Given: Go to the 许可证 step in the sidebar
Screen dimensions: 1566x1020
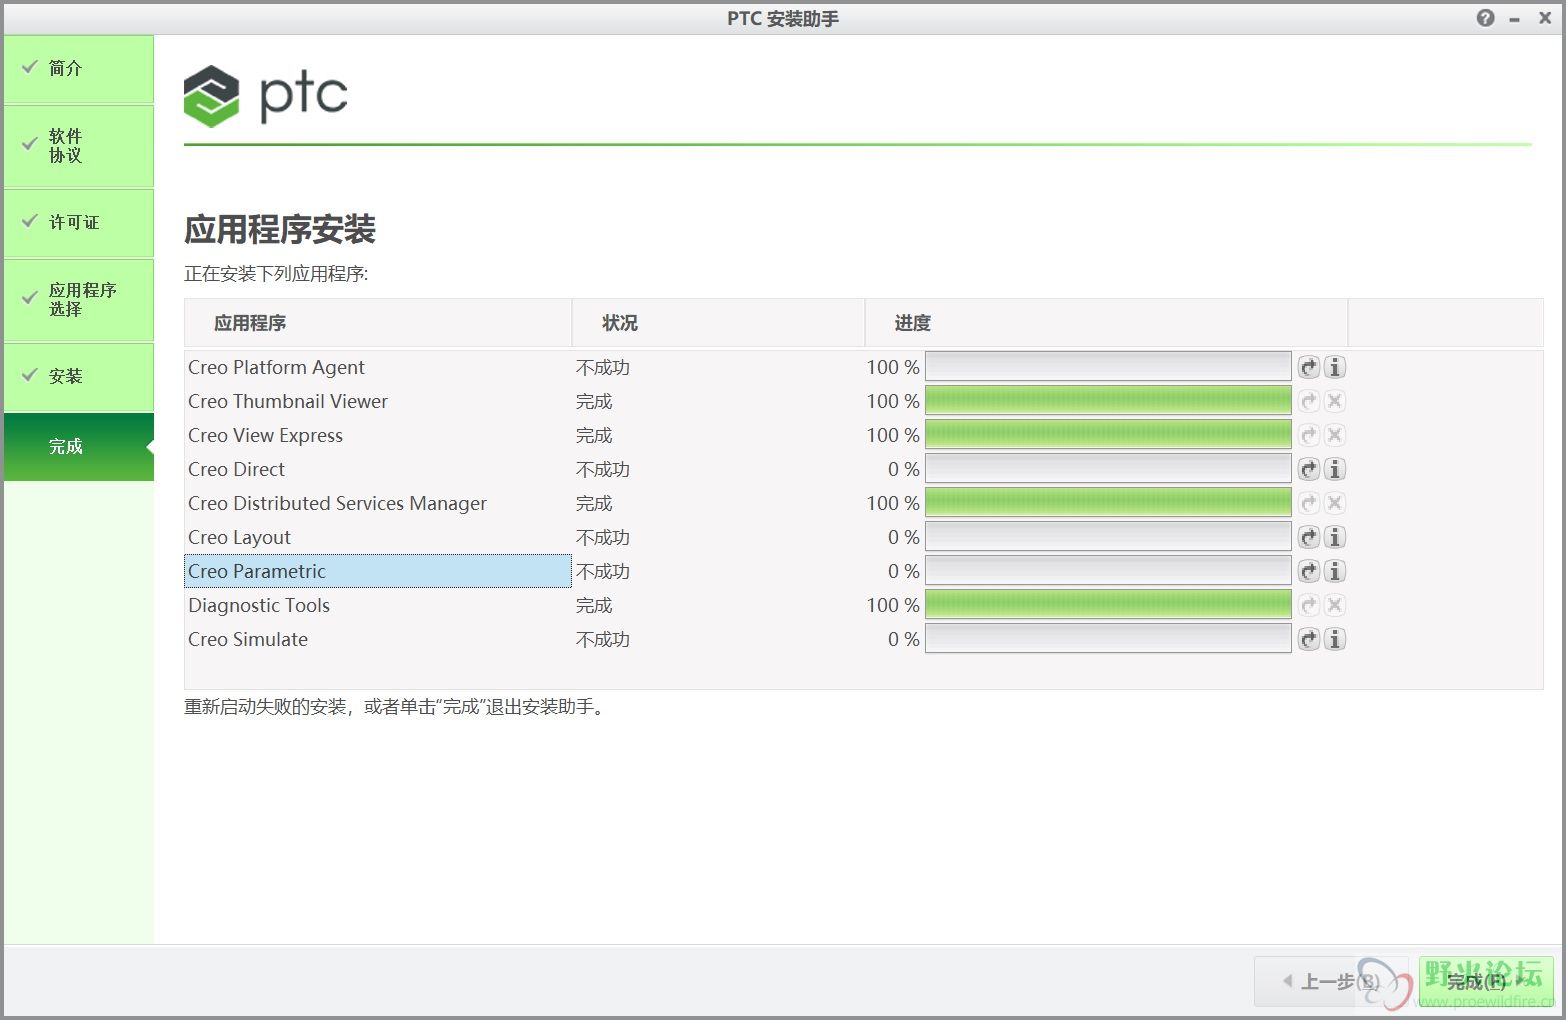Looking at the screenshot, I should (79, 223).
